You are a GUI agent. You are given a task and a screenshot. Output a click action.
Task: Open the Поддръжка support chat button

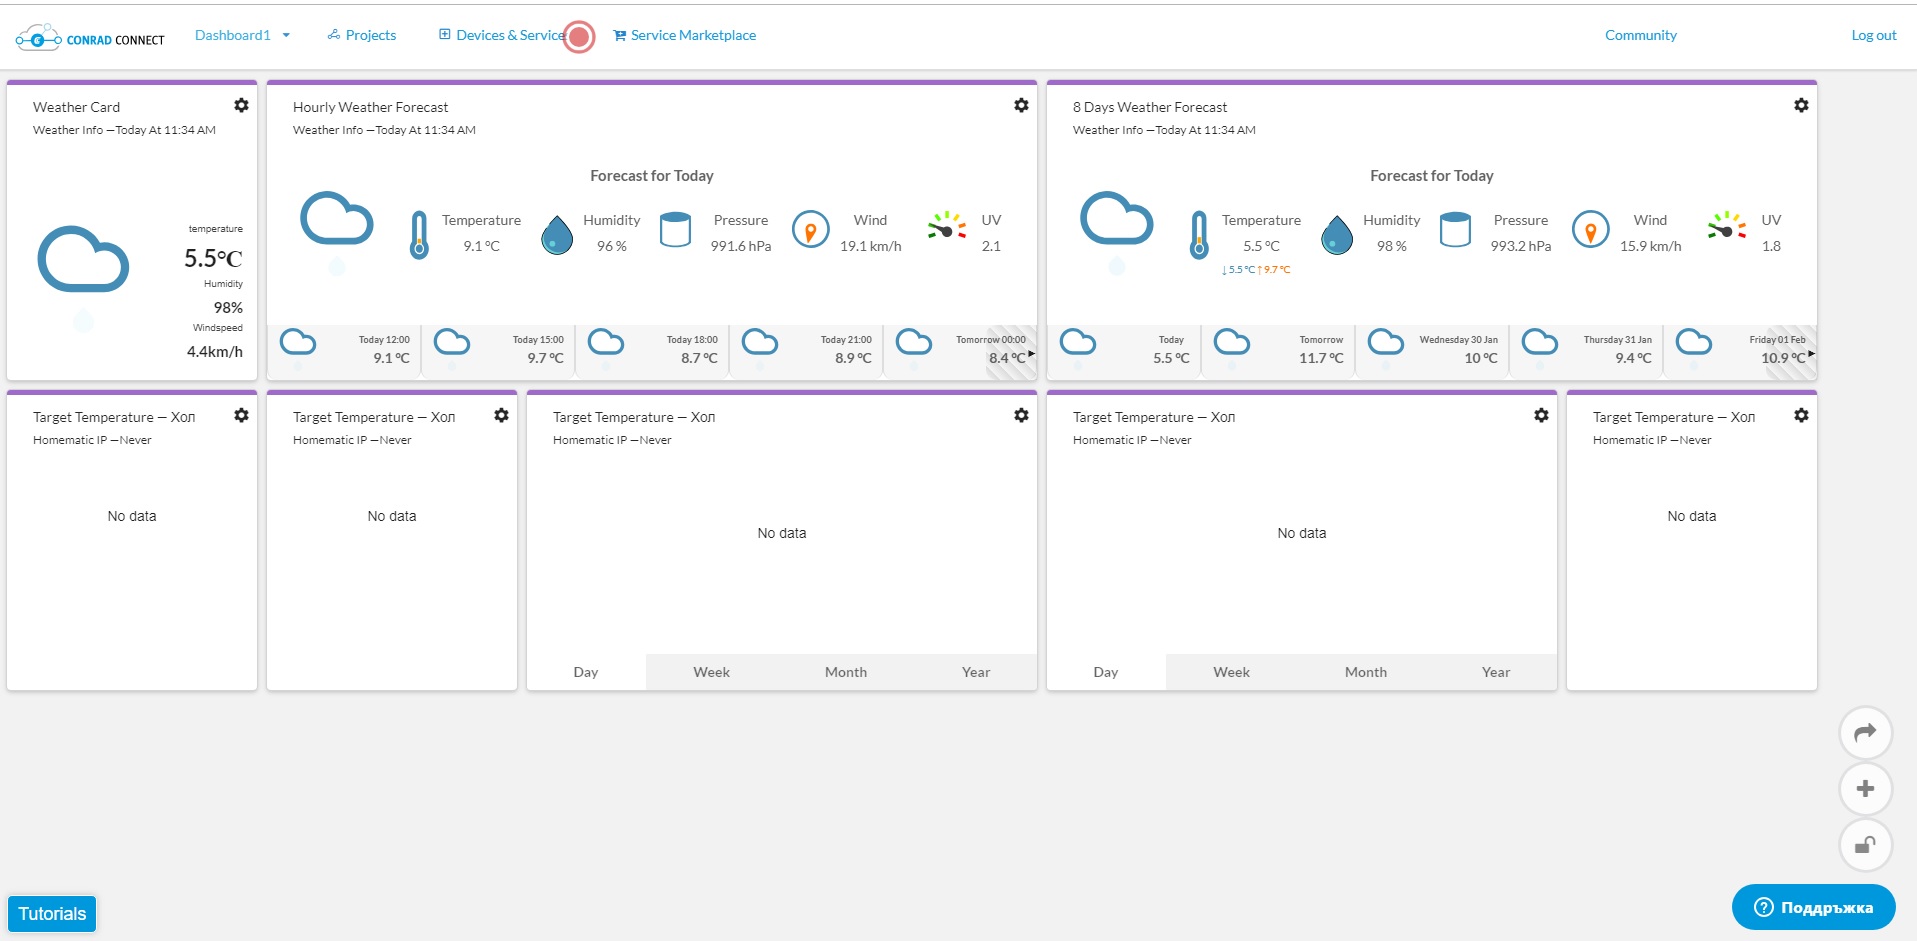pos(1813,907)
